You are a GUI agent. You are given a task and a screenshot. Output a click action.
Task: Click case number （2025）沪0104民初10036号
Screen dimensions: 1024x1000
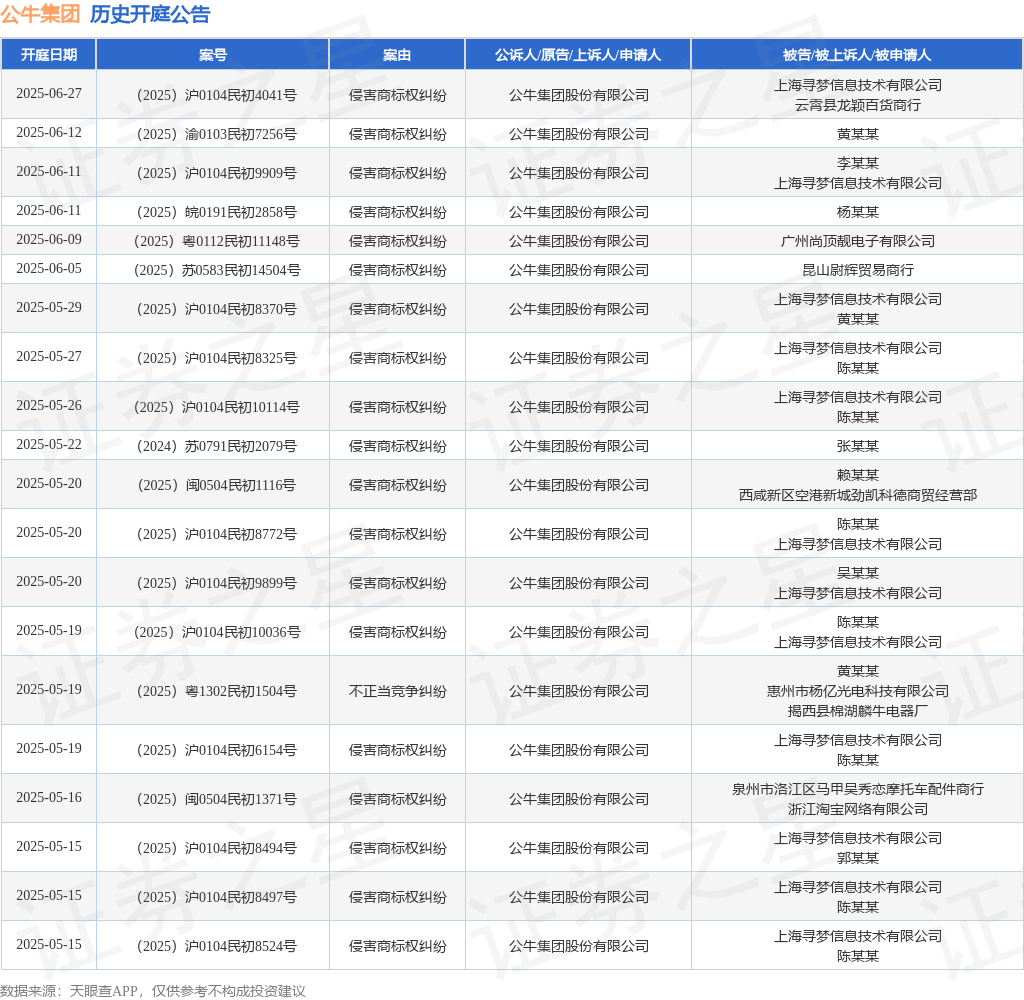[217, 632]
